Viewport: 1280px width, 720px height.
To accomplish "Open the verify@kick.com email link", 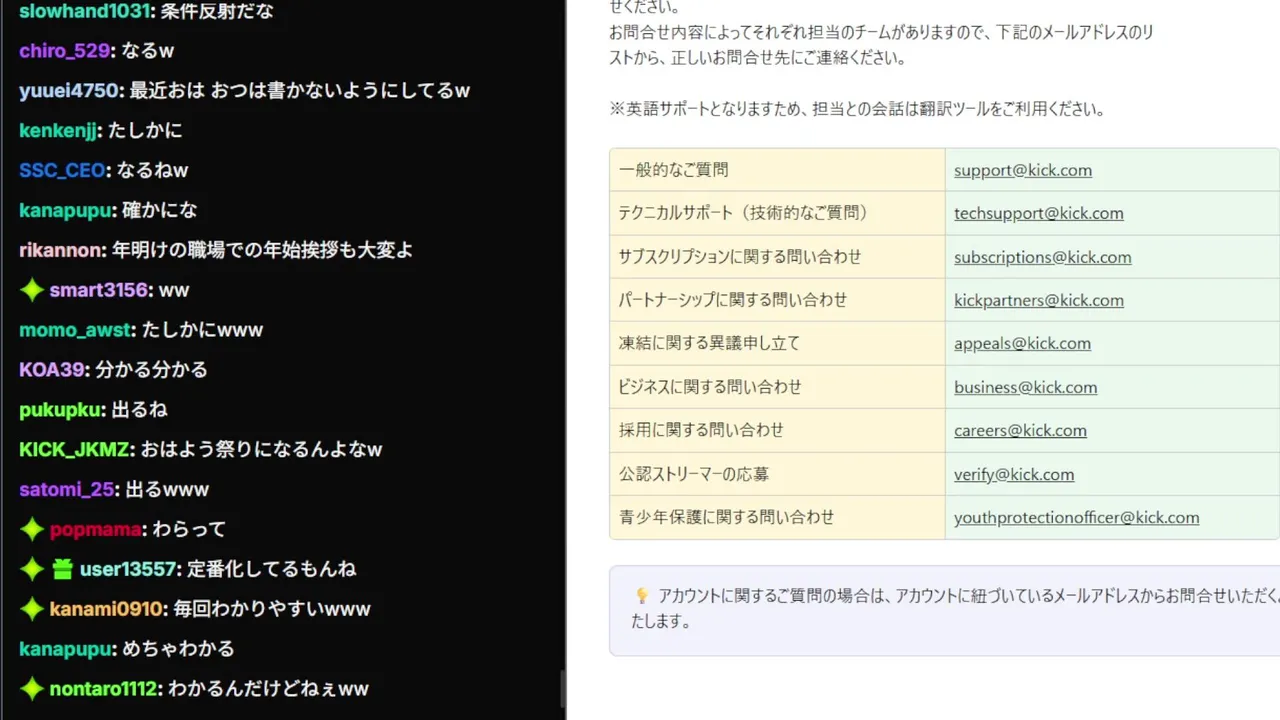I will pyautogui.click(x=1014, y=474).
